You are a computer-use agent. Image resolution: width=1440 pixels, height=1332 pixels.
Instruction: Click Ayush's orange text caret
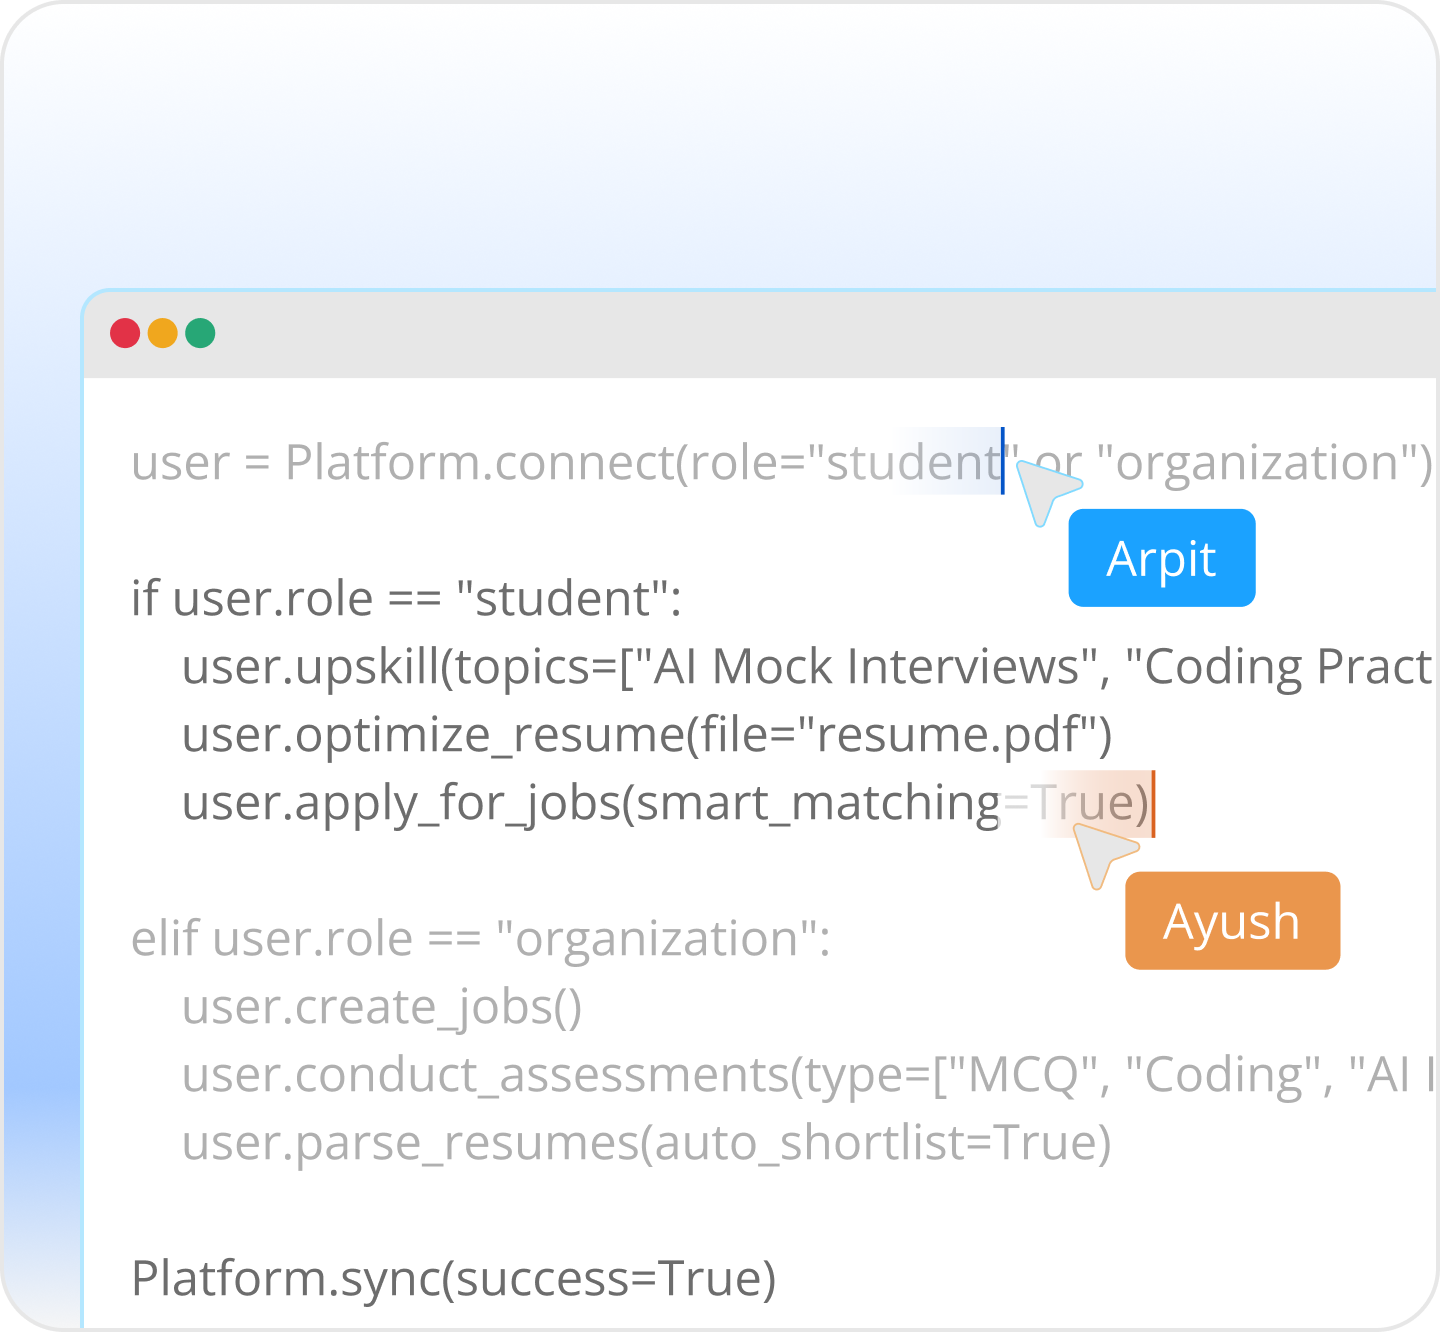tap(1155, 802)
